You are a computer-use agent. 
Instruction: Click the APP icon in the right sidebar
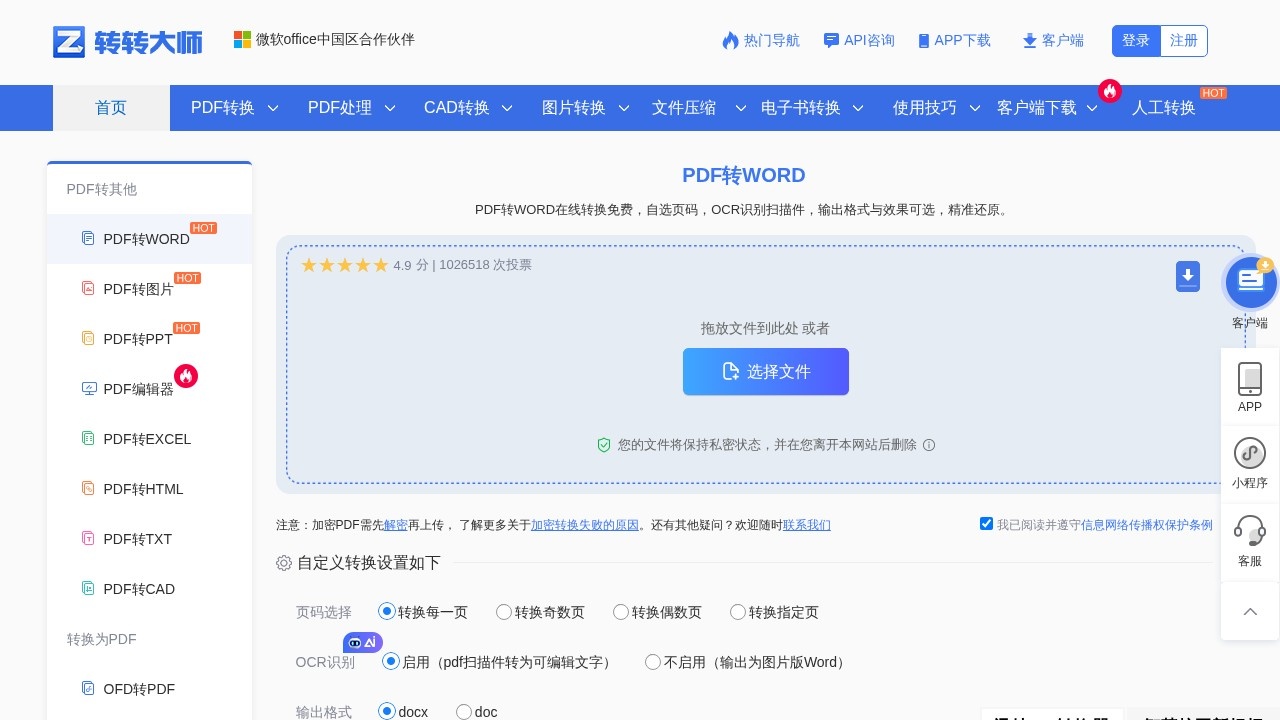(x=1250, y=379)
